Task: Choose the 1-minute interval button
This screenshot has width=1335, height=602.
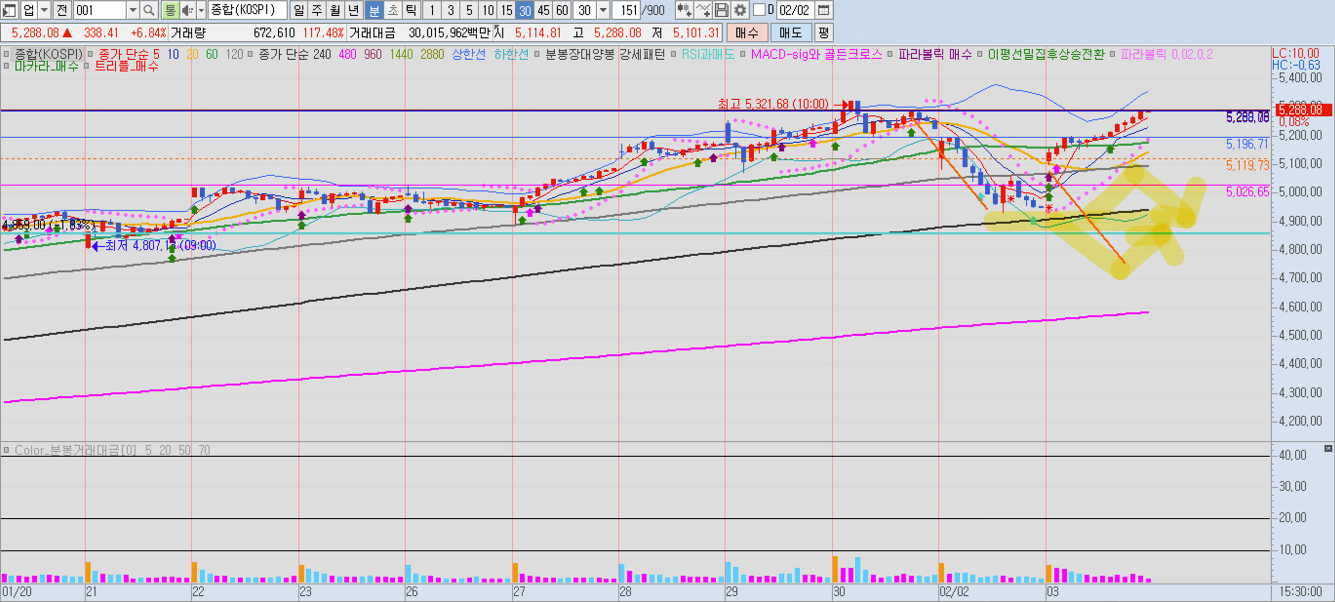Action: 432,10
